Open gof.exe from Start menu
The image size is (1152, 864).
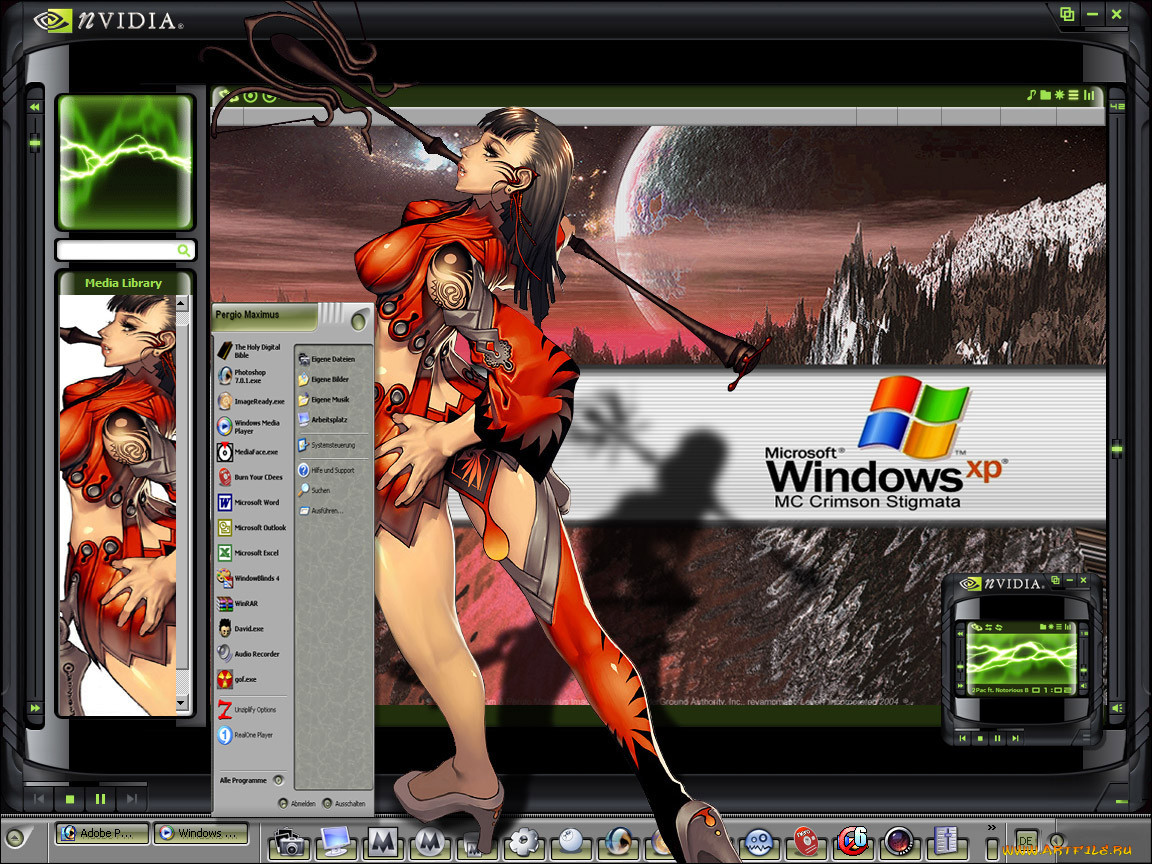(x=237, y=680)
